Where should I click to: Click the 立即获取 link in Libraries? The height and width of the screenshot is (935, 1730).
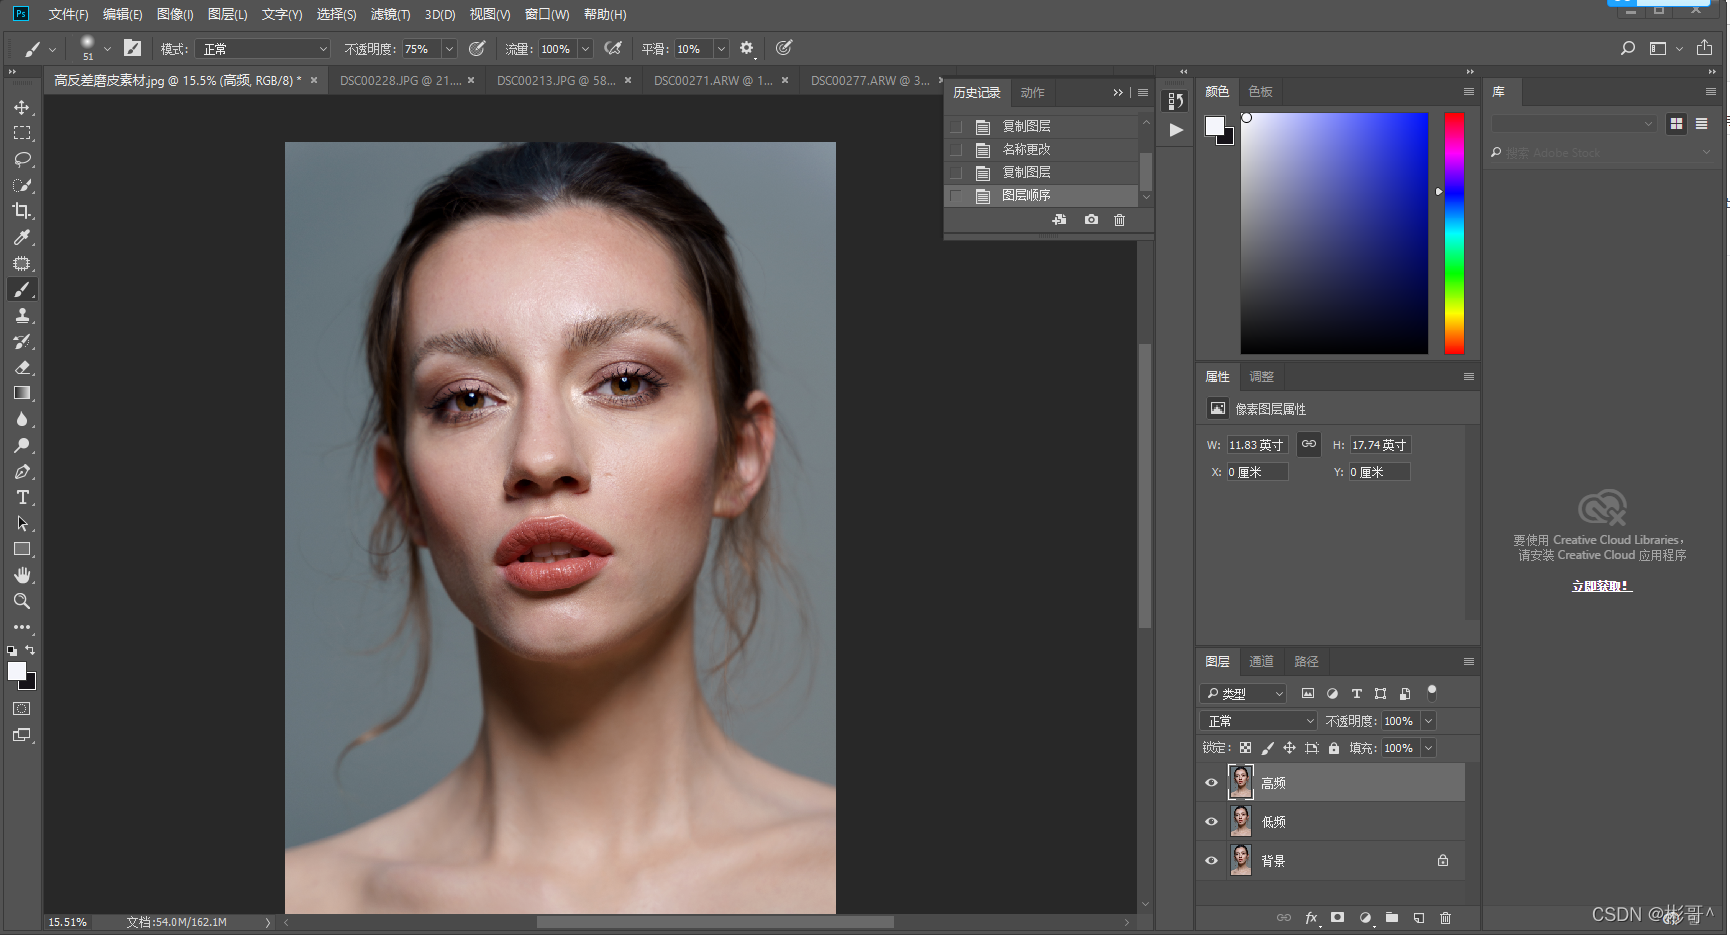[1601, 586]
